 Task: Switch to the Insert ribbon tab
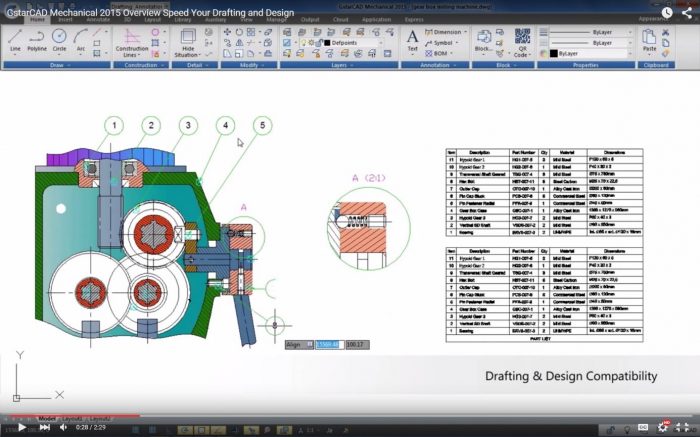pos(65,20)
